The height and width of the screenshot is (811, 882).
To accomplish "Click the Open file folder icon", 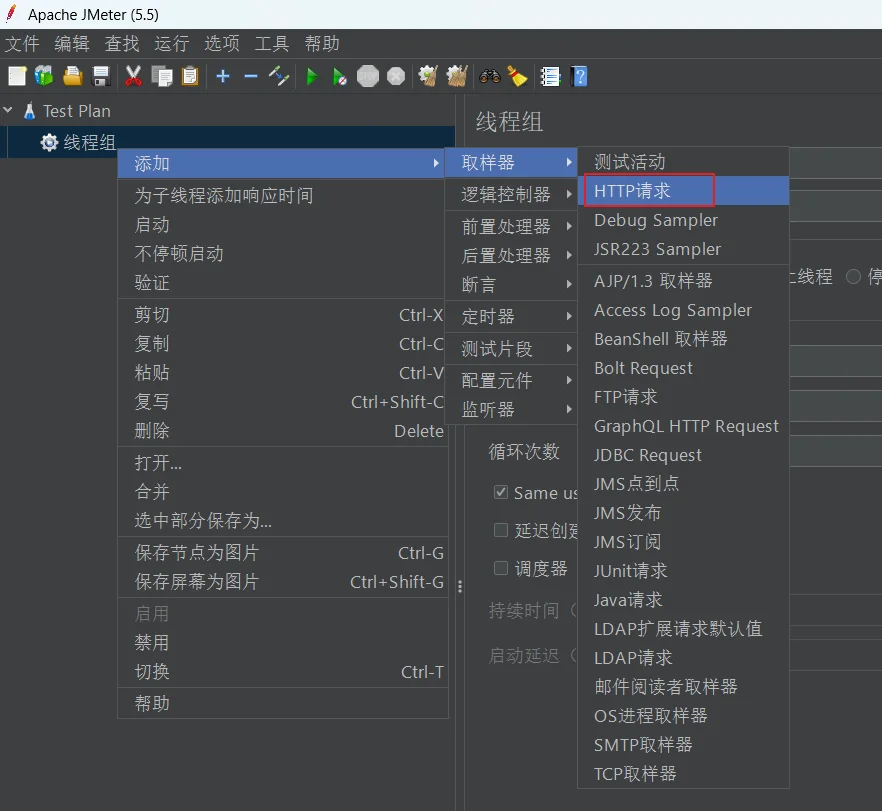I will (x=73, y=76).
